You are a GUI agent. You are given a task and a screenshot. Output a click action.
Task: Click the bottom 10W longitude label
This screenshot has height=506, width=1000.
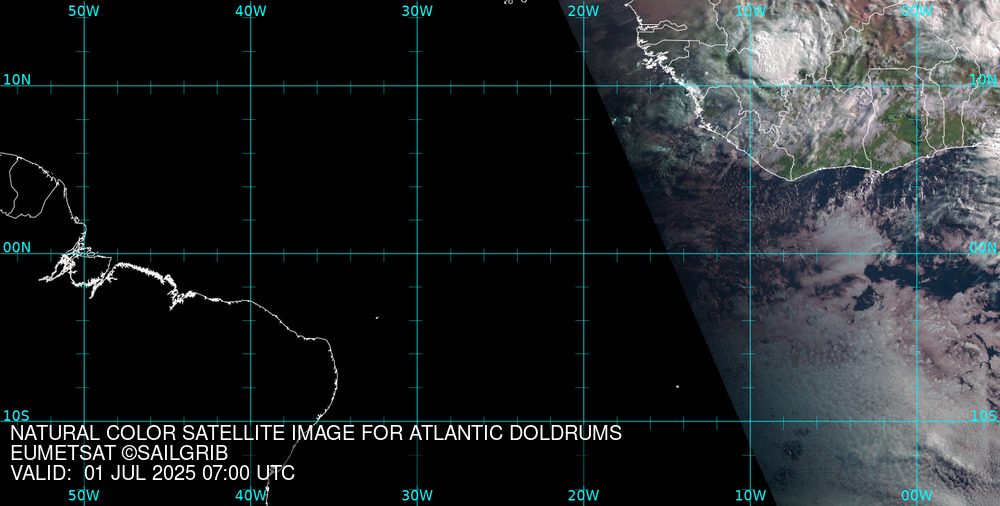point(751,495)
